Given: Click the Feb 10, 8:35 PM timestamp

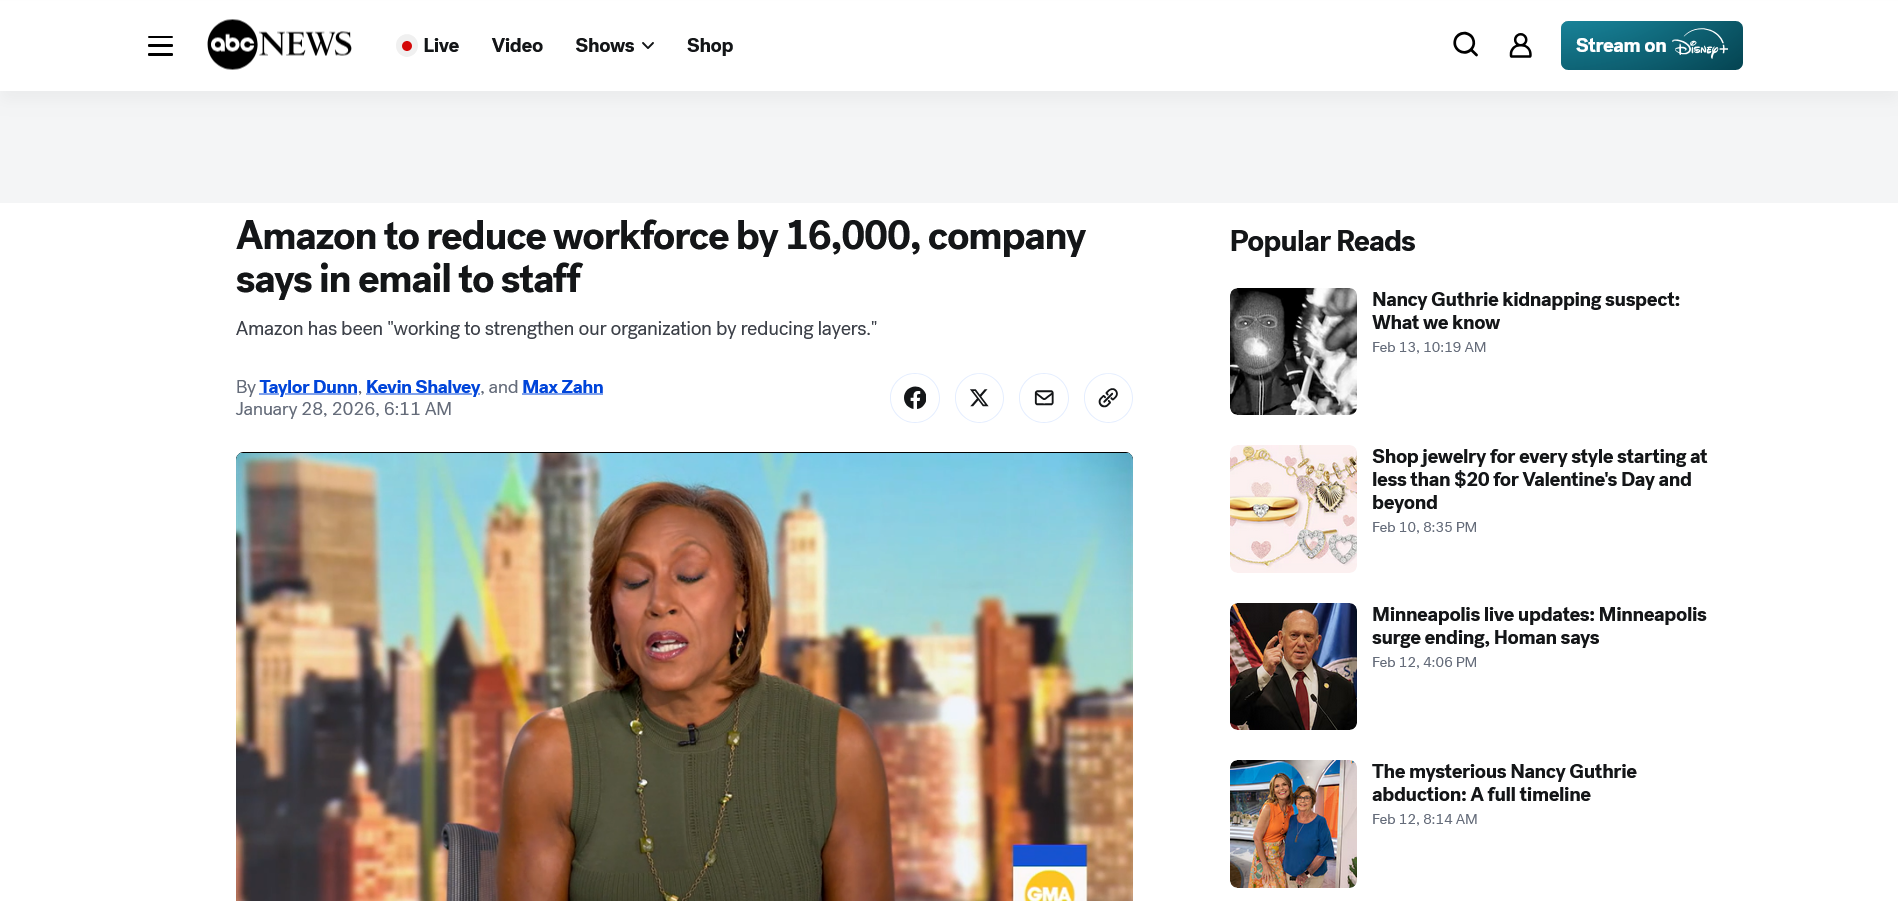Looking at the screenshot, I should coord(1424,527).
